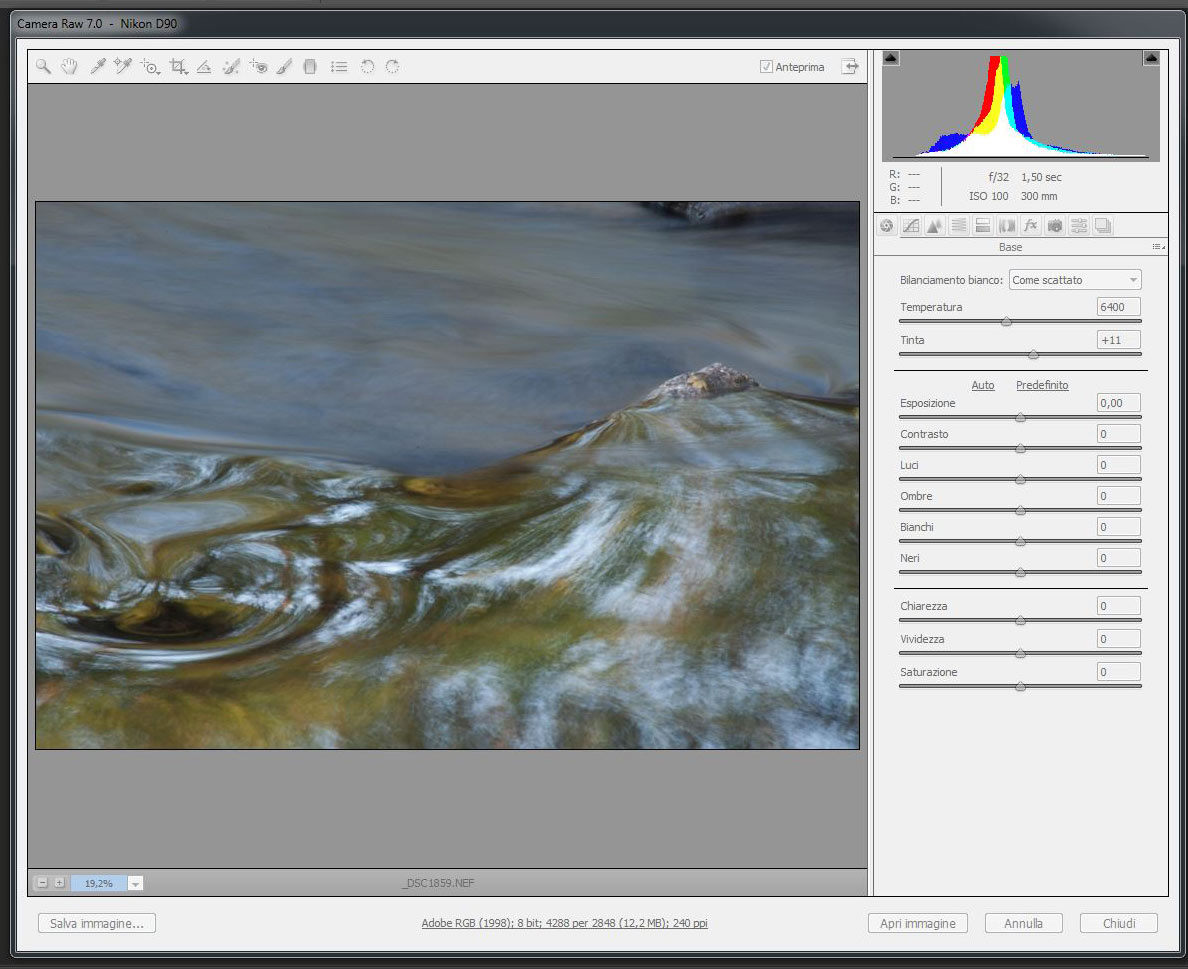1188x969 pixels.
Task: Rotate image 90° counterclockwise
Action: [x=367, y=67]
